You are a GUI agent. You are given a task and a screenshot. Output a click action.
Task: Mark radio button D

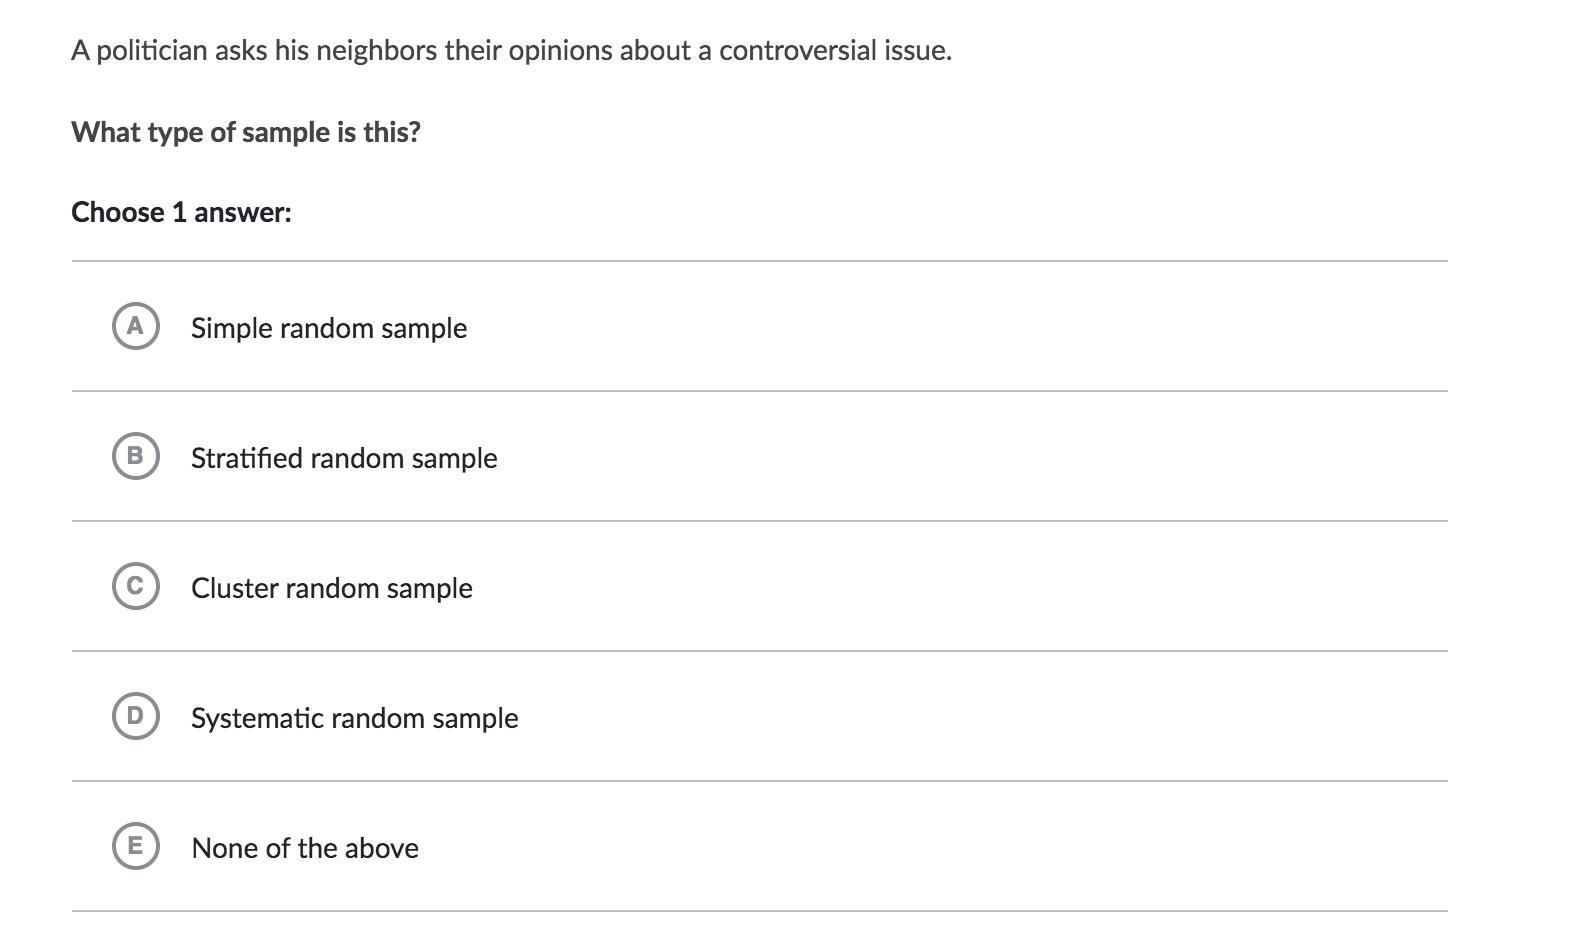coord(135,716)
